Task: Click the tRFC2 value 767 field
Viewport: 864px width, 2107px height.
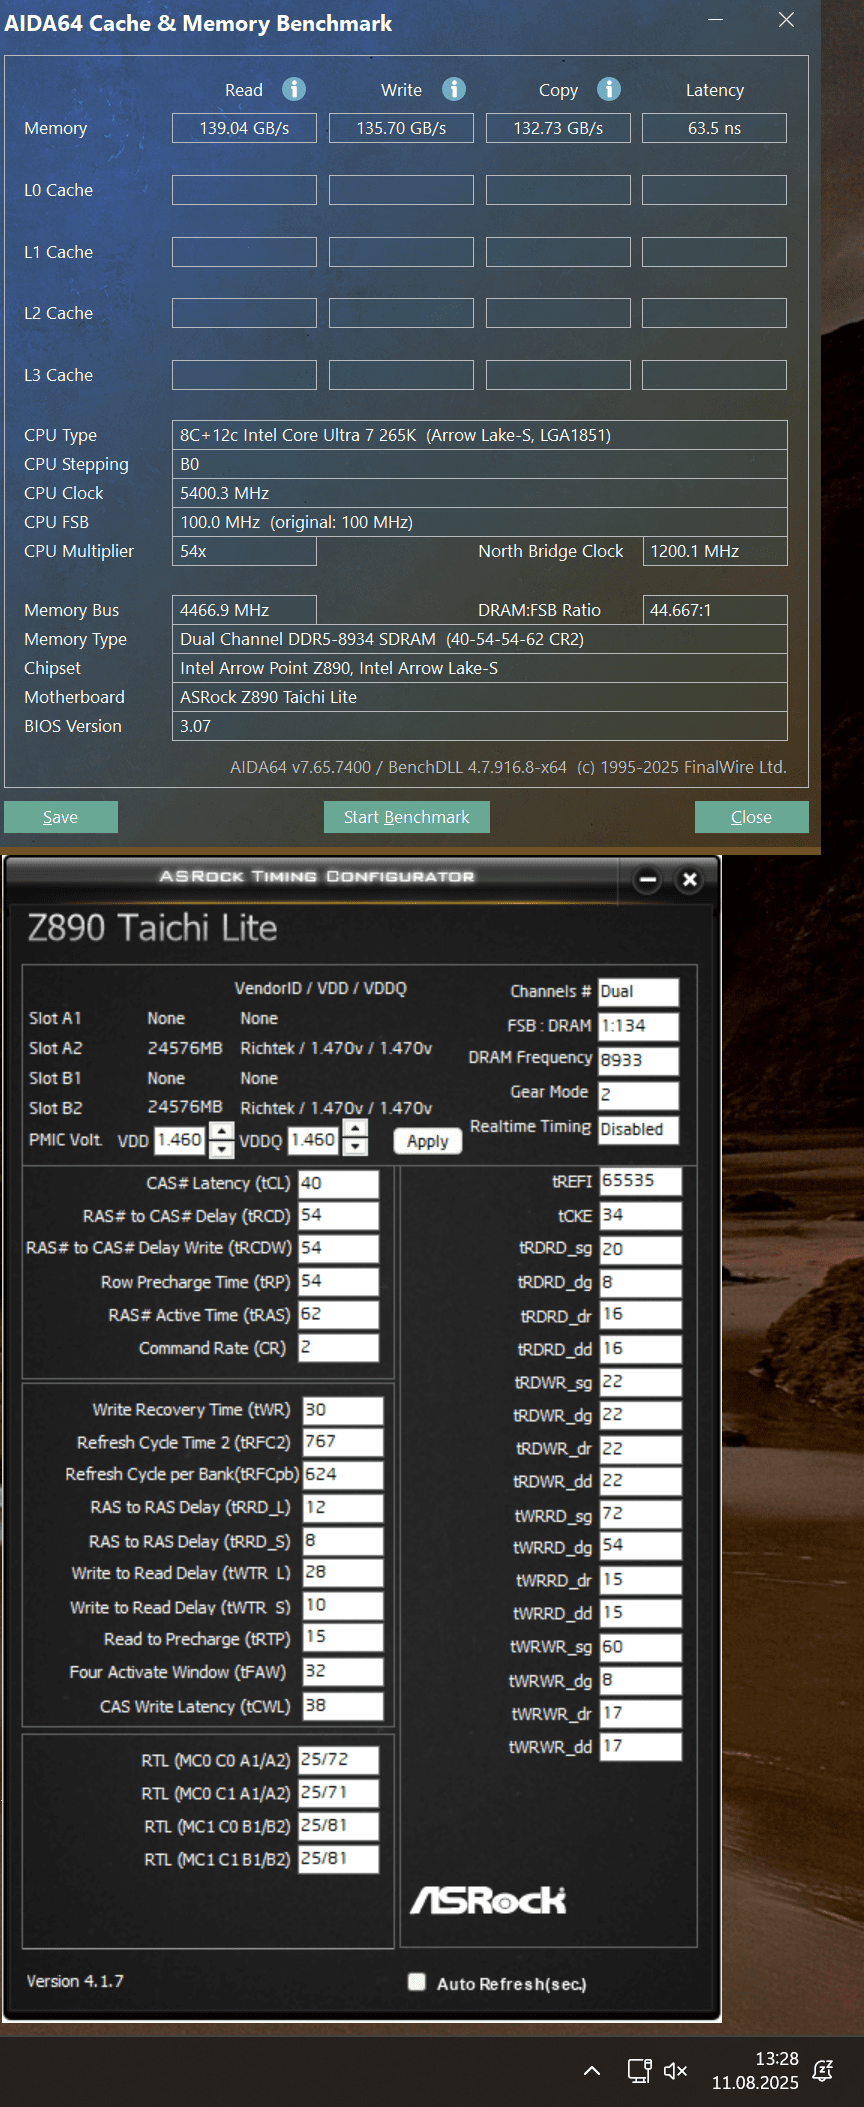Action: coord(343,1442)
